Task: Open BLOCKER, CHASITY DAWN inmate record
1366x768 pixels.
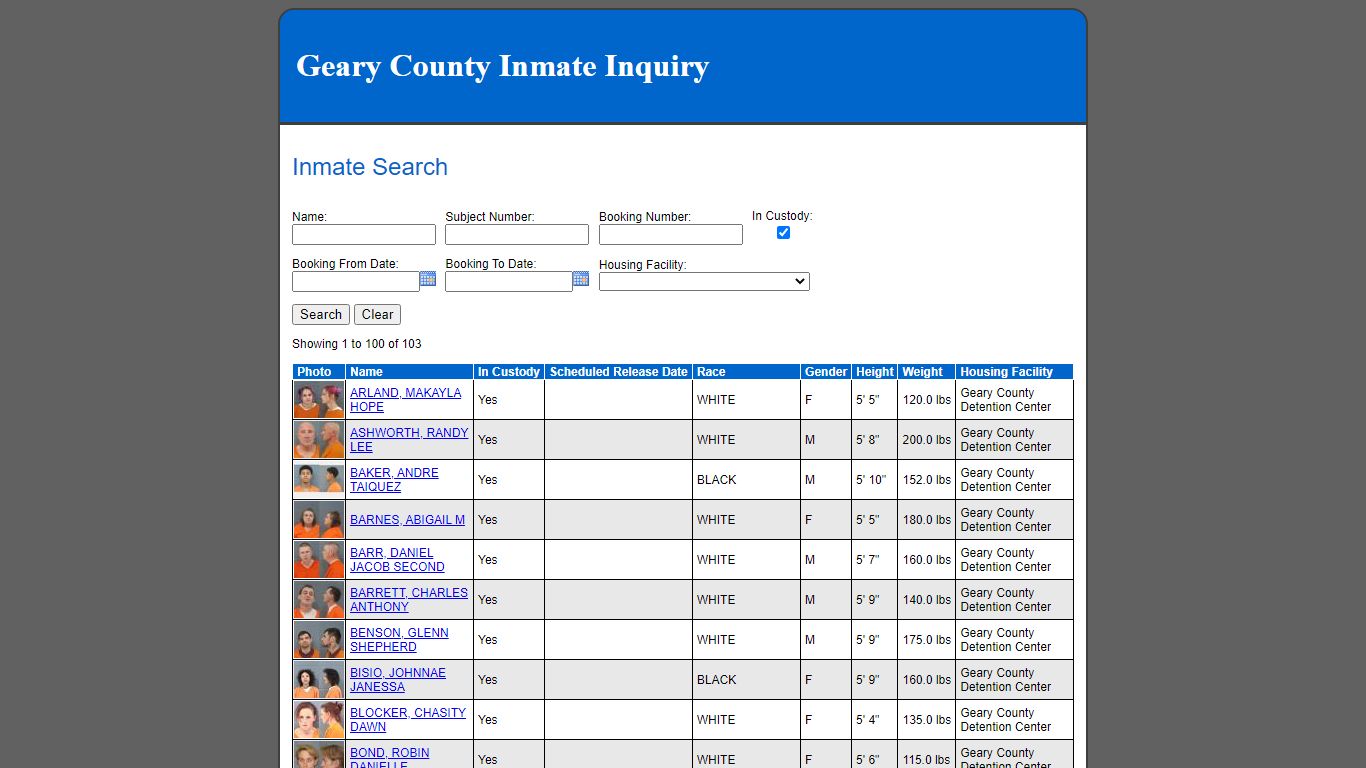Action: (408, 720)
